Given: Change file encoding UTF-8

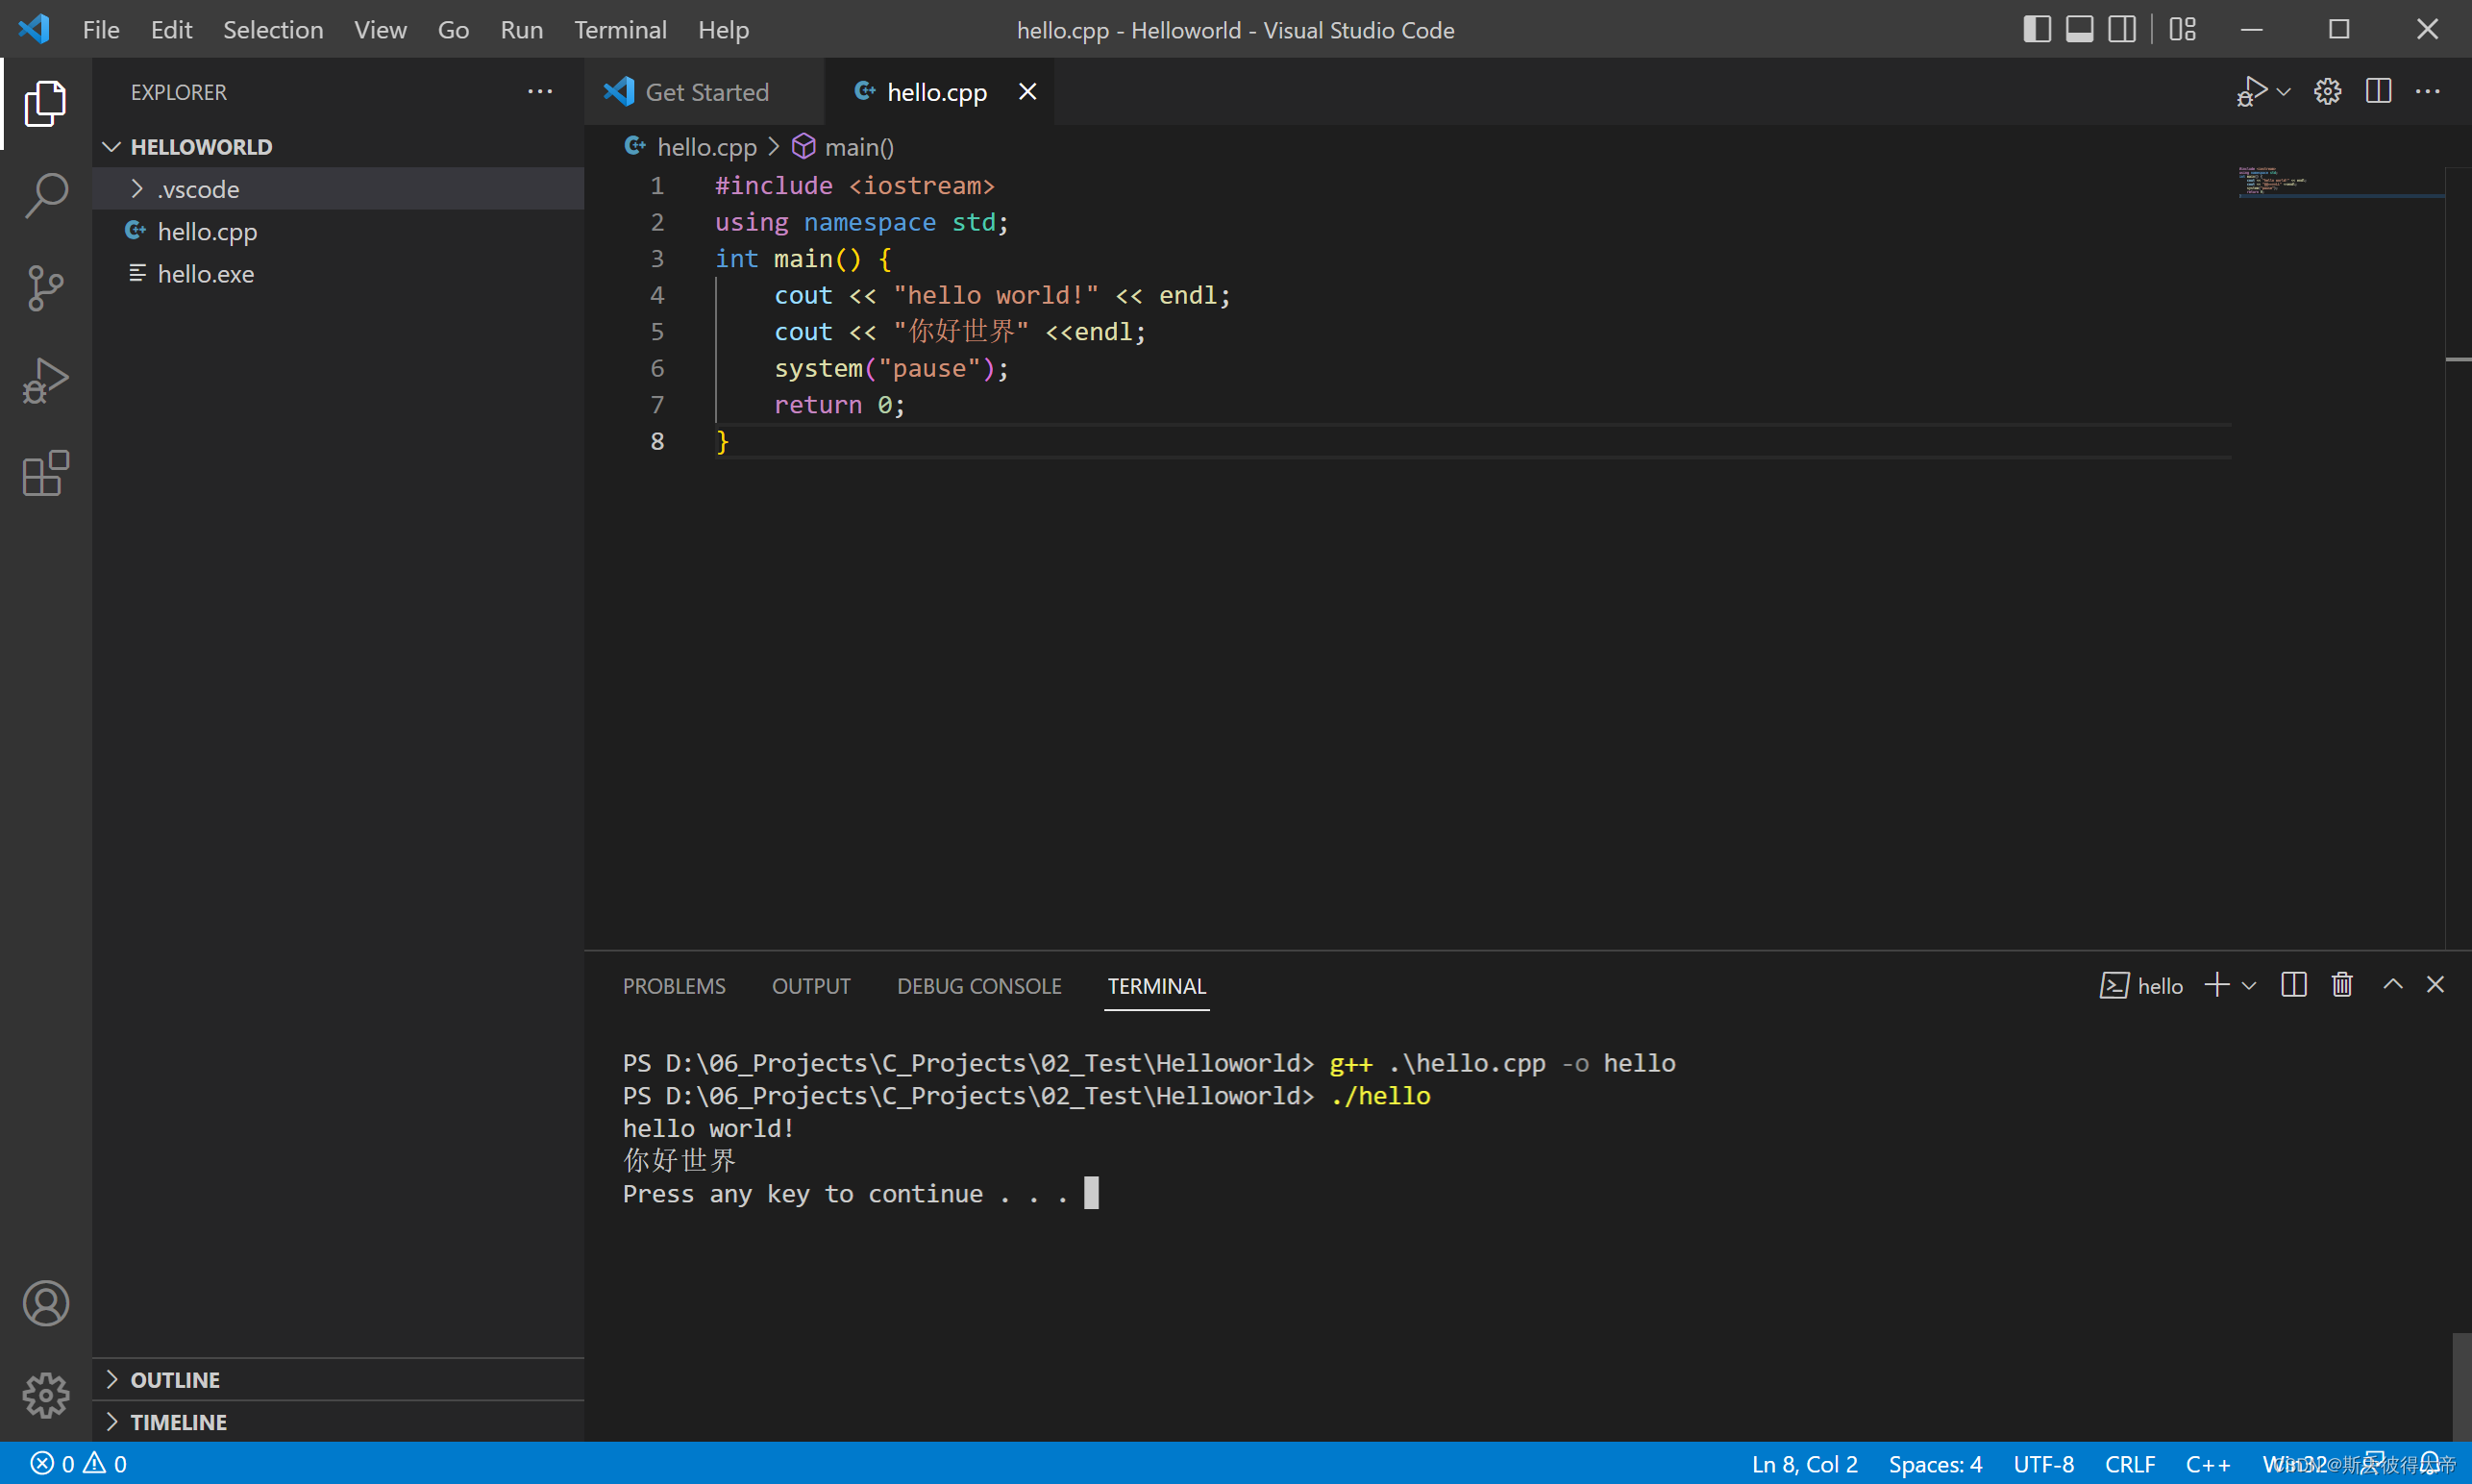Looking at the screenshot, I should [2043, 1463].
